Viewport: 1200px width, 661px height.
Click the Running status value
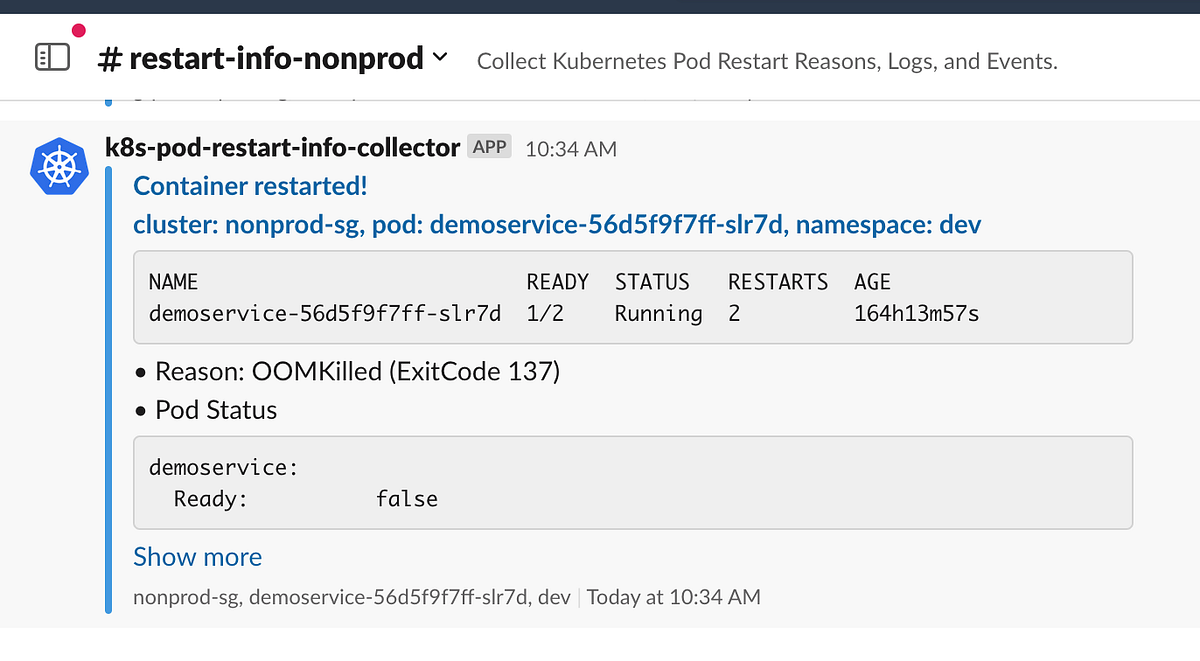[x=658, y=314]
